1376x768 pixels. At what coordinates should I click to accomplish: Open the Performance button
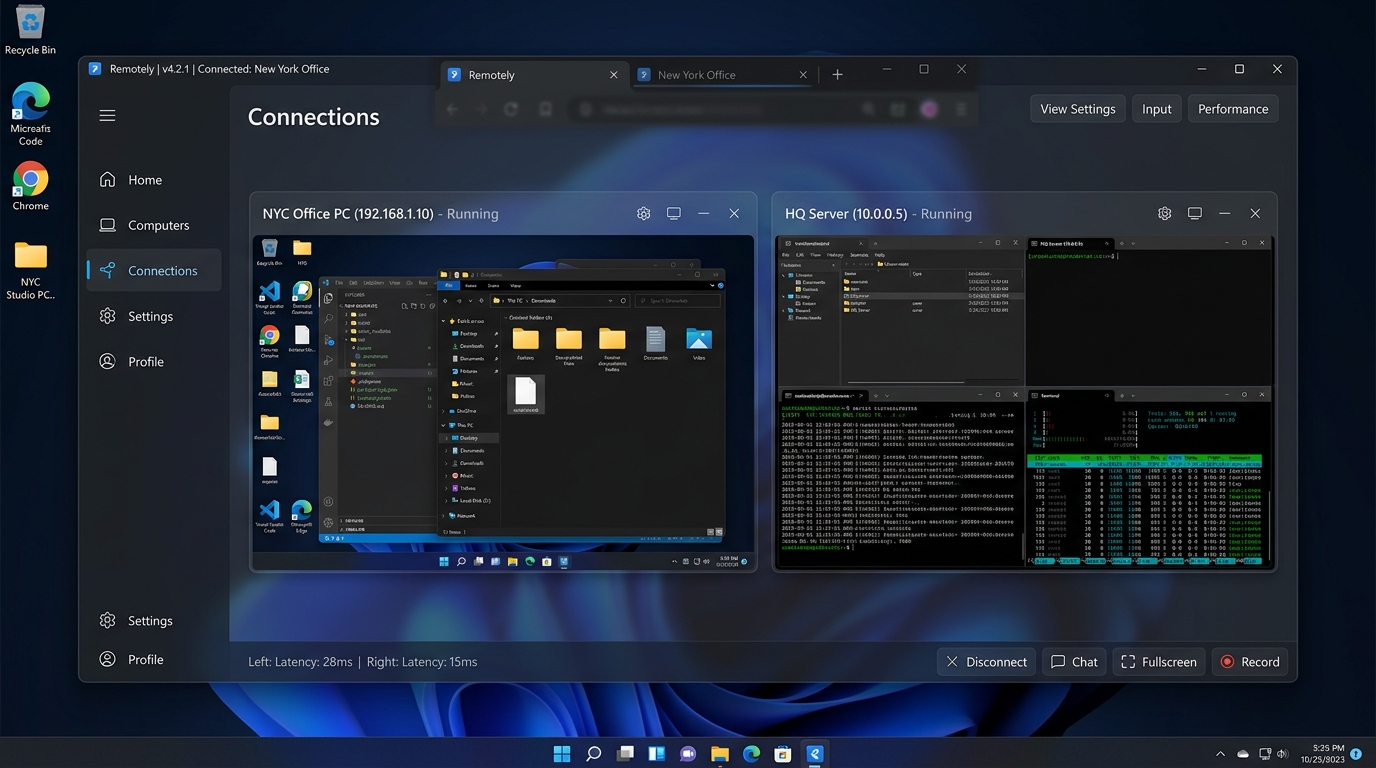1233,109
